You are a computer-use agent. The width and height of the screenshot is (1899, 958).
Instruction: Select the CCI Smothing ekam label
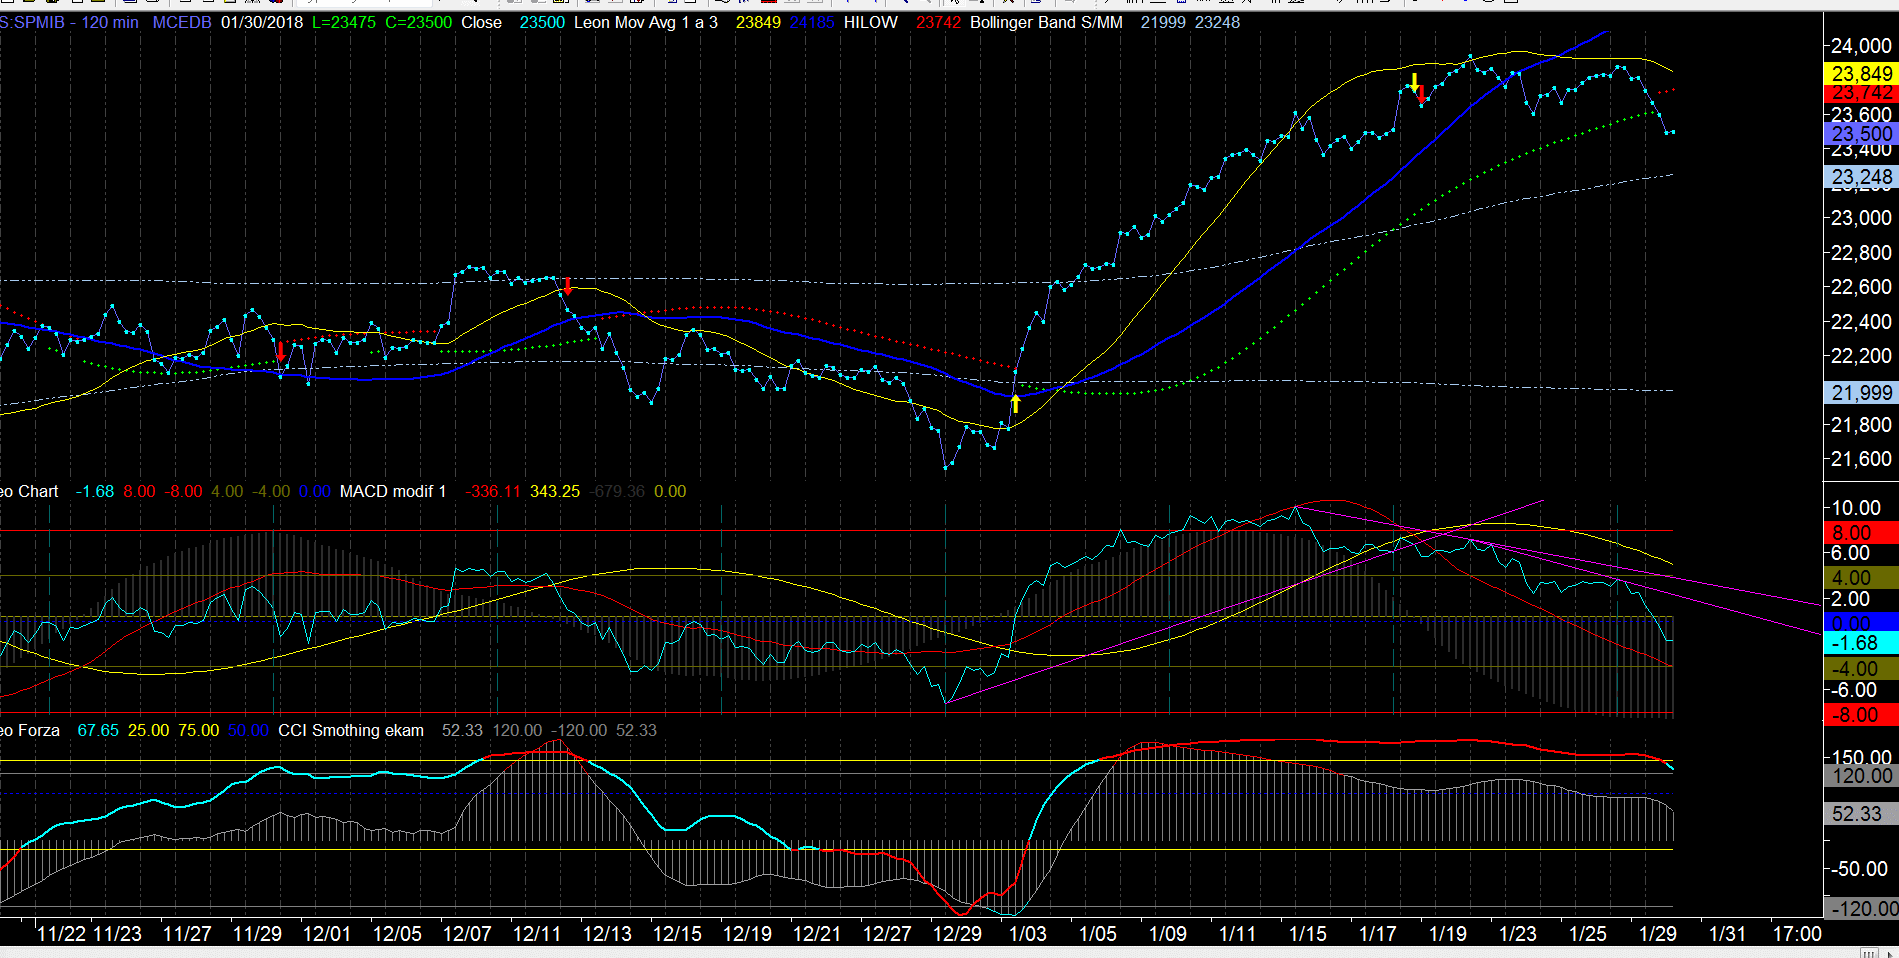351,730
